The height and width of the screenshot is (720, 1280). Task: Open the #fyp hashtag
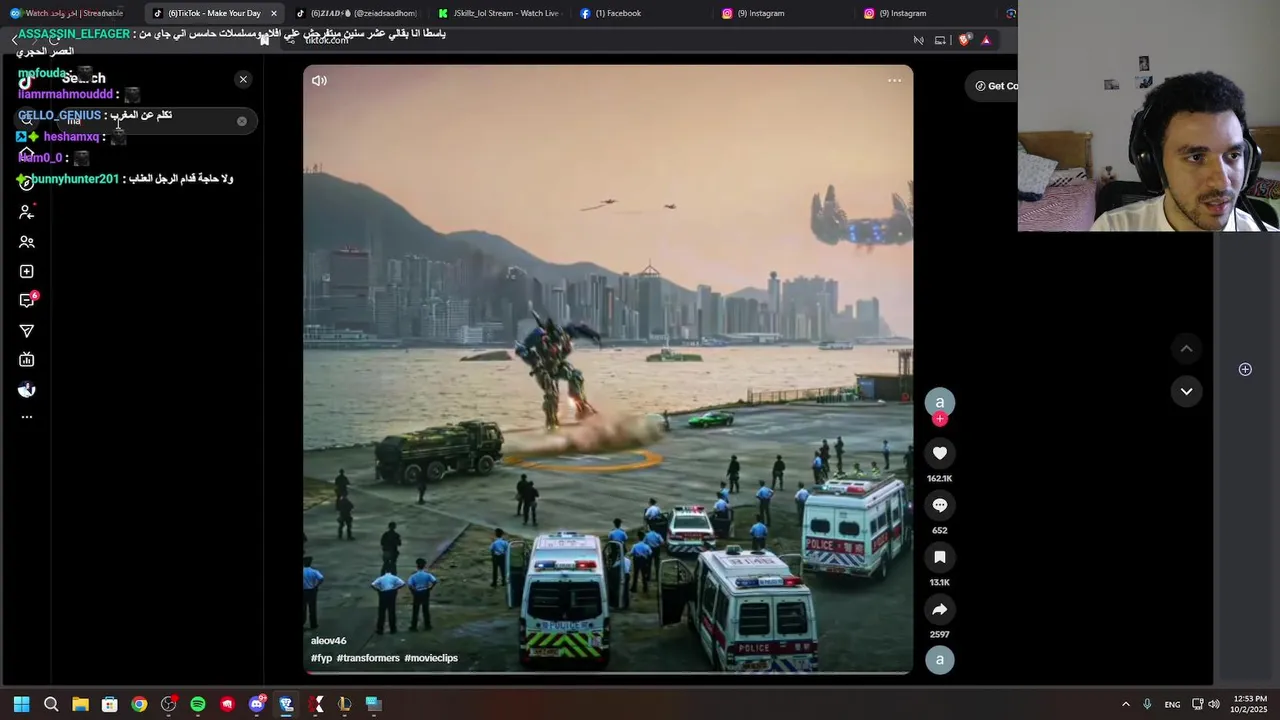coord(321,658)
